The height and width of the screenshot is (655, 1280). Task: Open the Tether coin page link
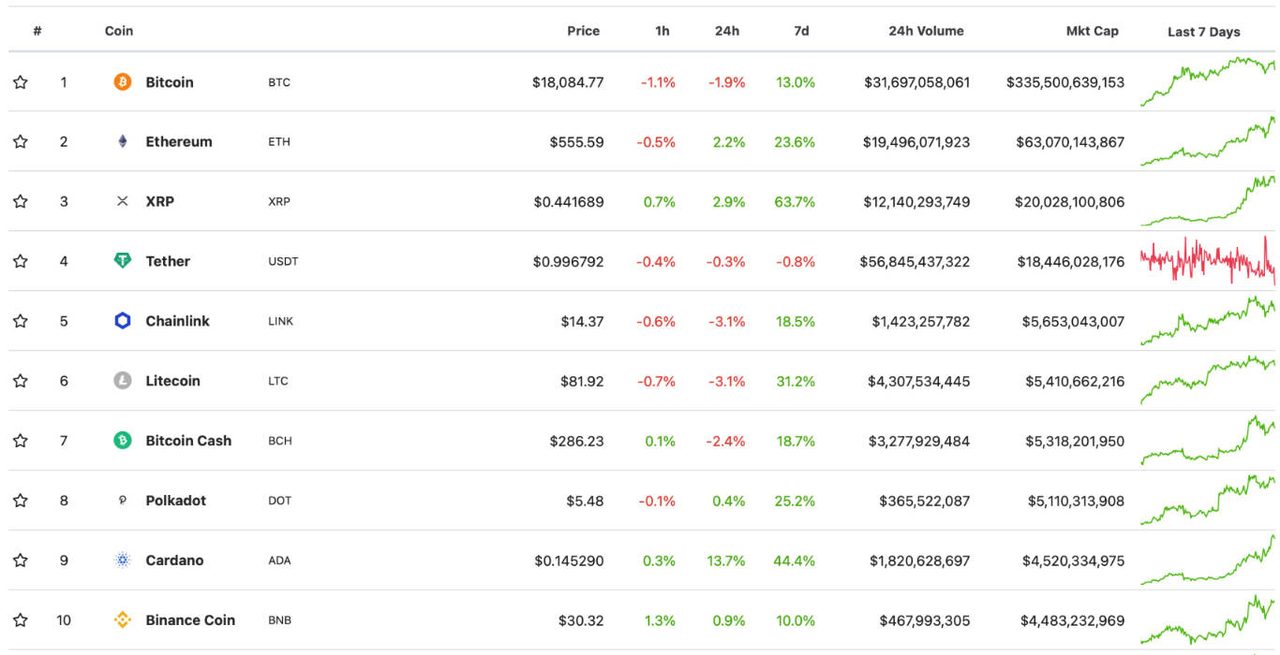tap(168, 261)
